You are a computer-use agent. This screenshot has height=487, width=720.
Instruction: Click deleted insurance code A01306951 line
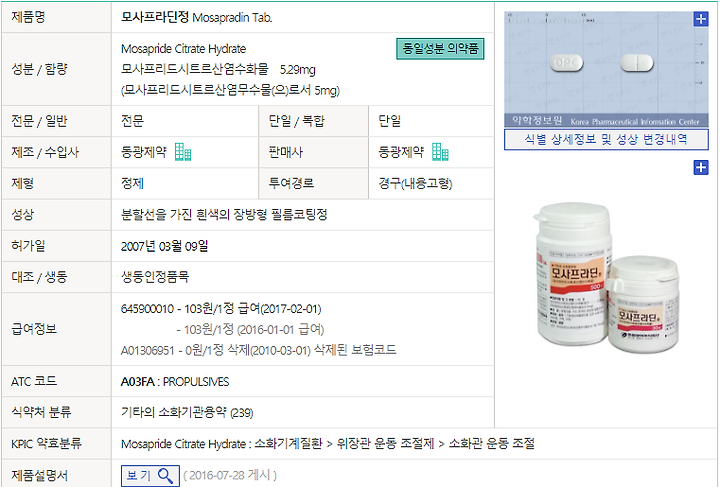259,350
